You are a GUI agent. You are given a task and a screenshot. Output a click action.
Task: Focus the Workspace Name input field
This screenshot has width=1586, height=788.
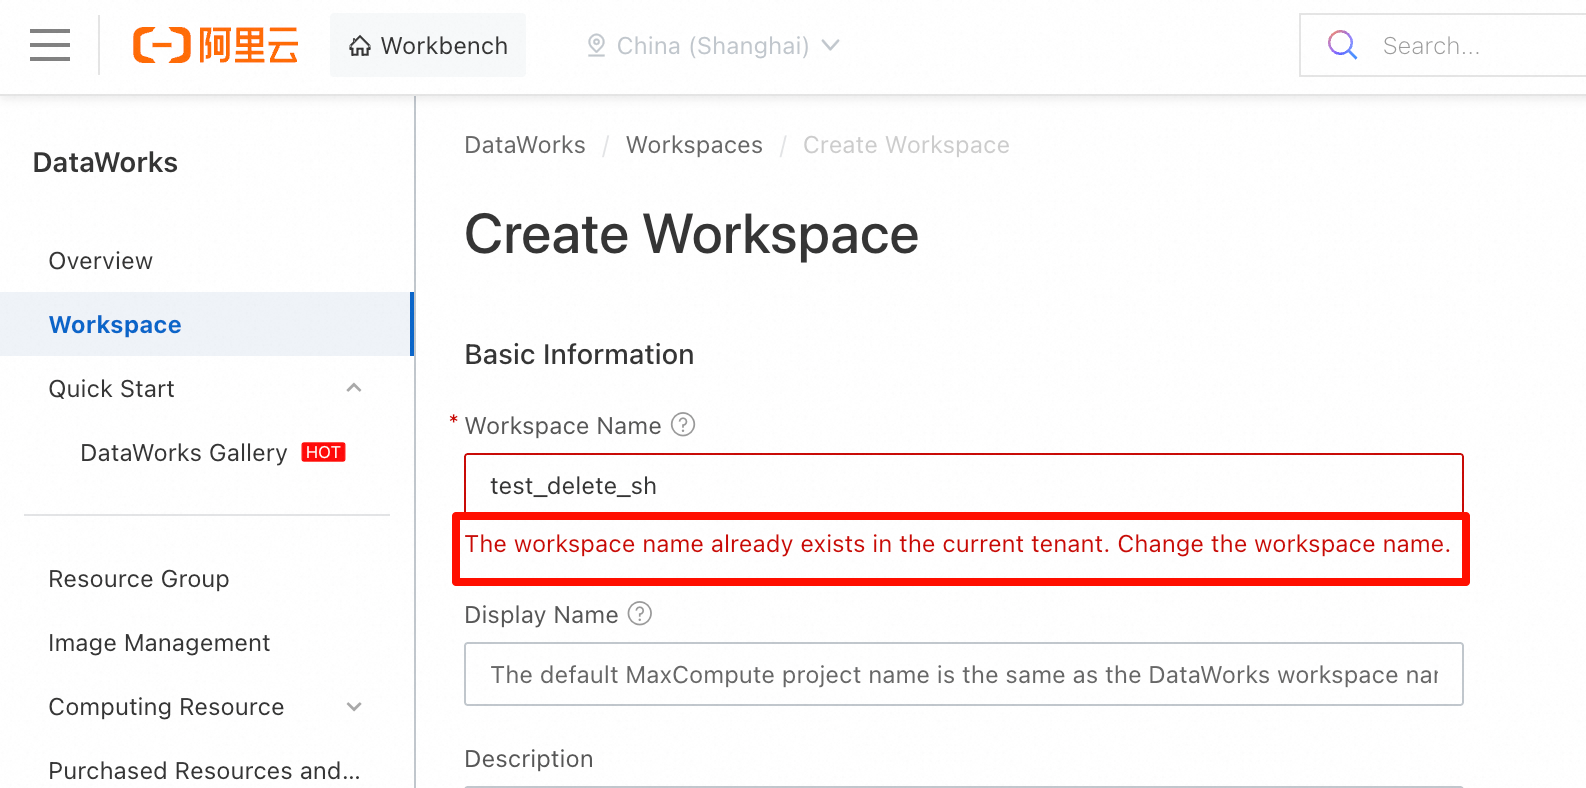click(x=964, y=485)
